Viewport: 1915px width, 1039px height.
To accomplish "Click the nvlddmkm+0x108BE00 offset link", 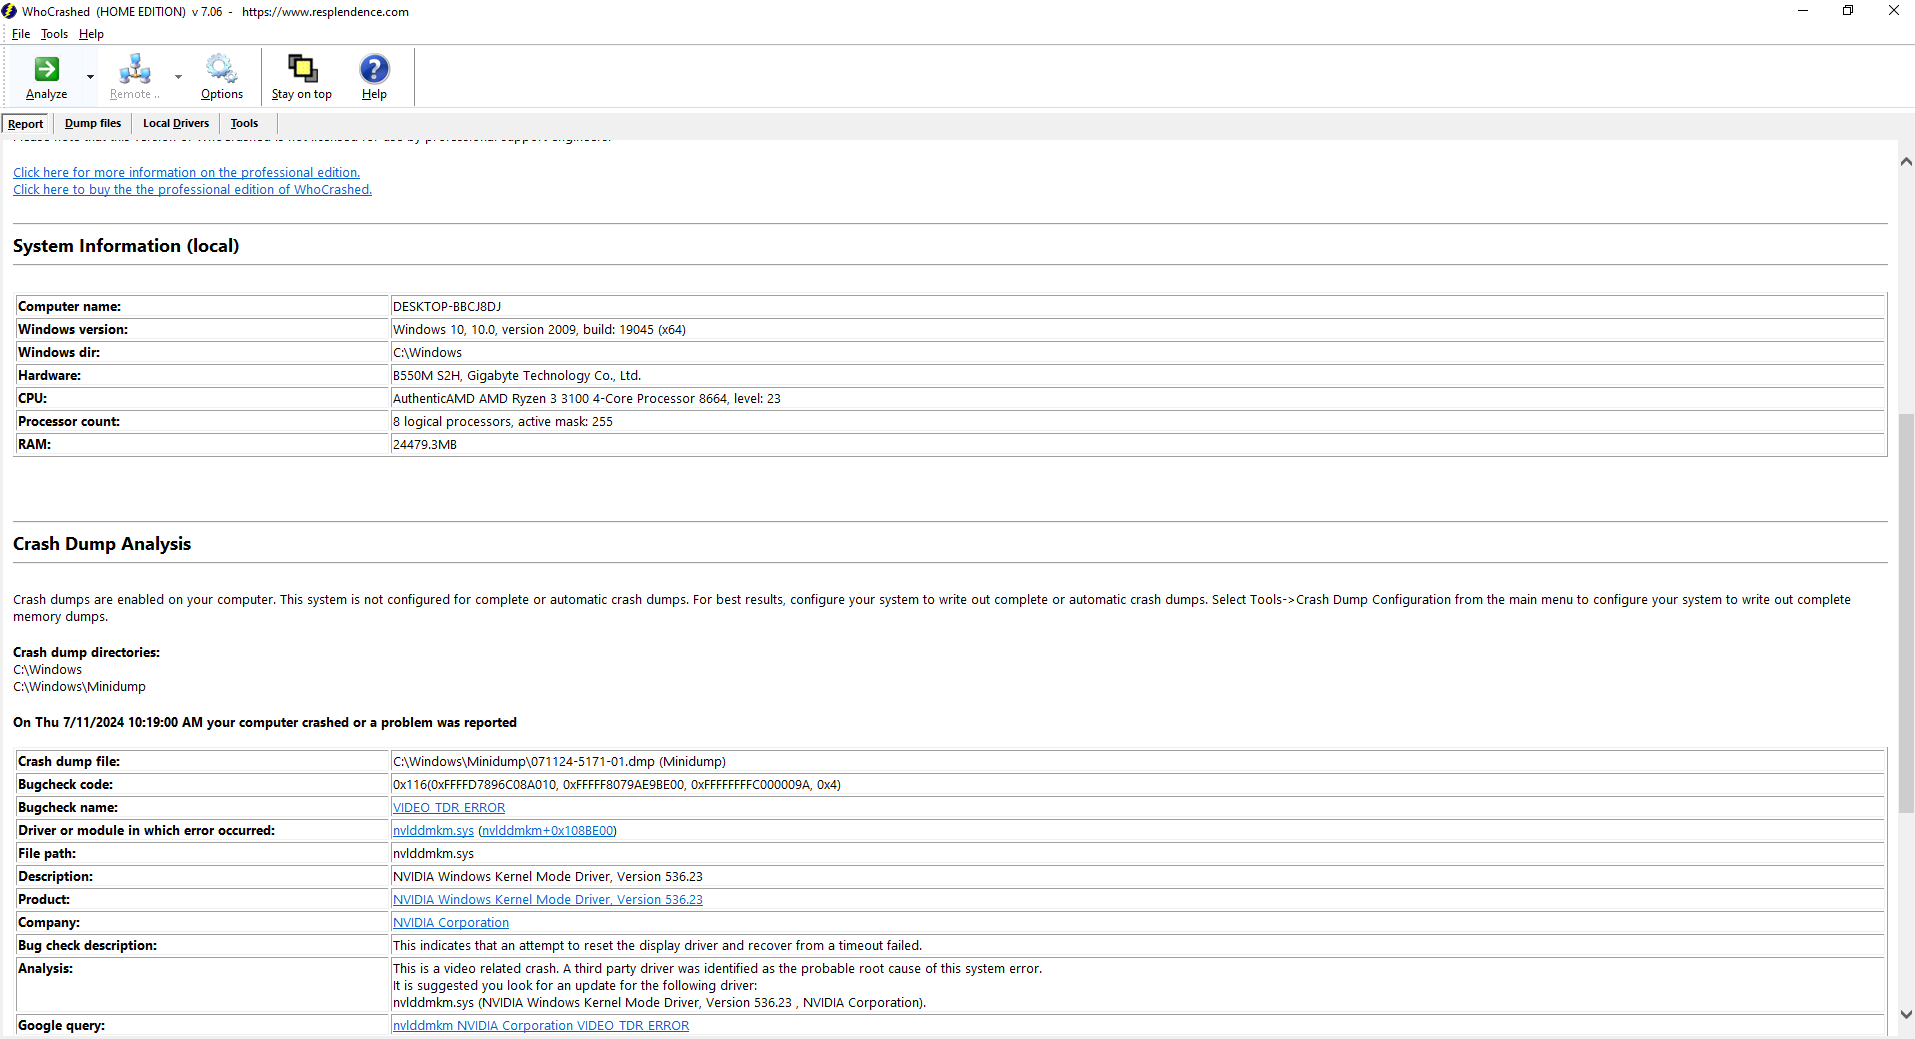I will tap(547, 831).
